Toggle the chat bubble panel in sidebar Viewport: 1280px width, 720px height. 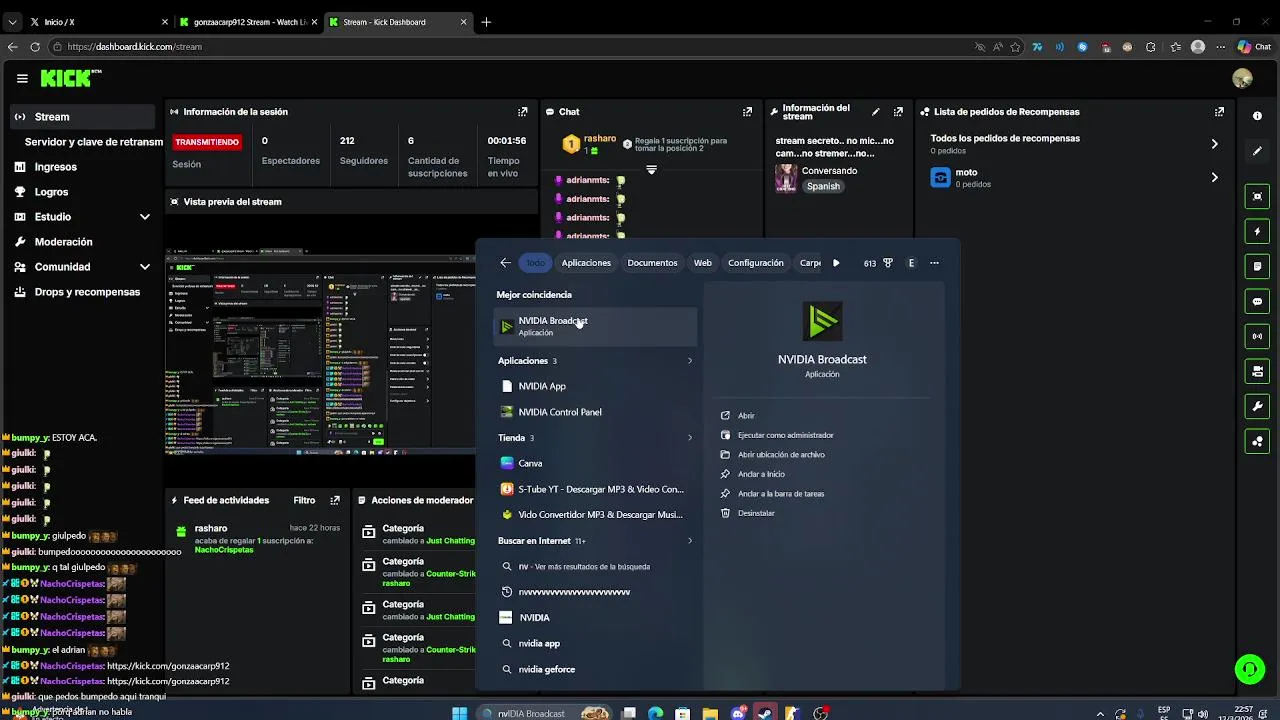point(1257,301)
